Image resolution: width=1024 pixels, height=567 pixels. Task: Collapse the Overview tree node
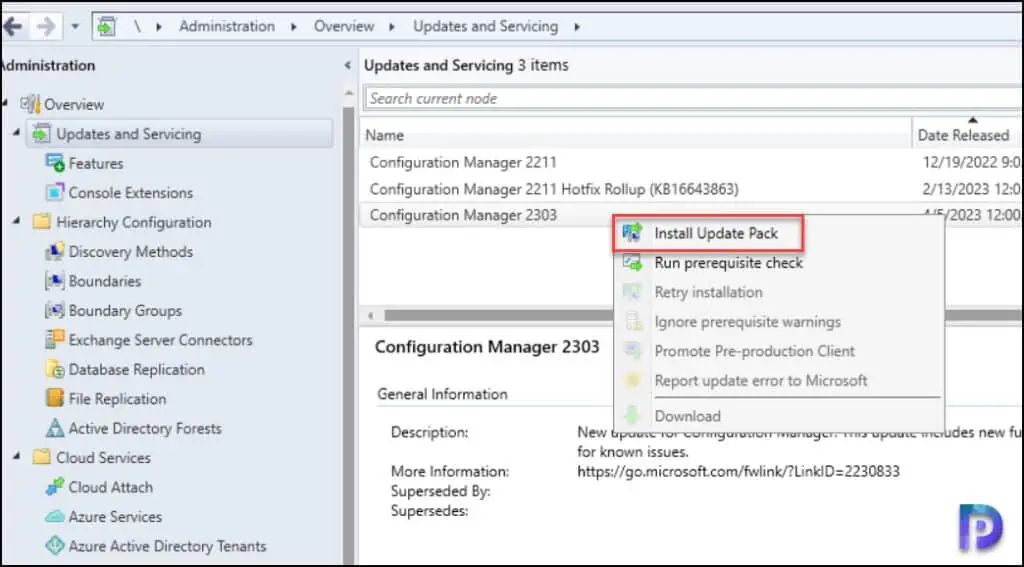pyautogui.click(x=7, y=103)
